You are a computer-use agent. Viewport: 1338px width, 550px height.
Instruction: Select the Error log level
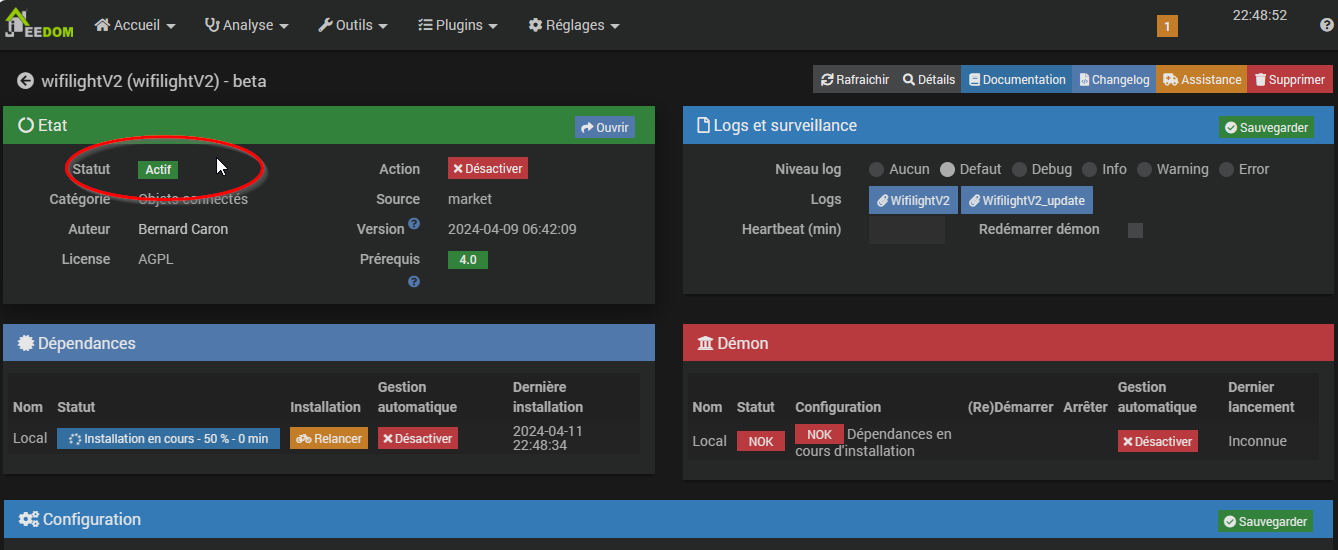(x=1227, y=170)
